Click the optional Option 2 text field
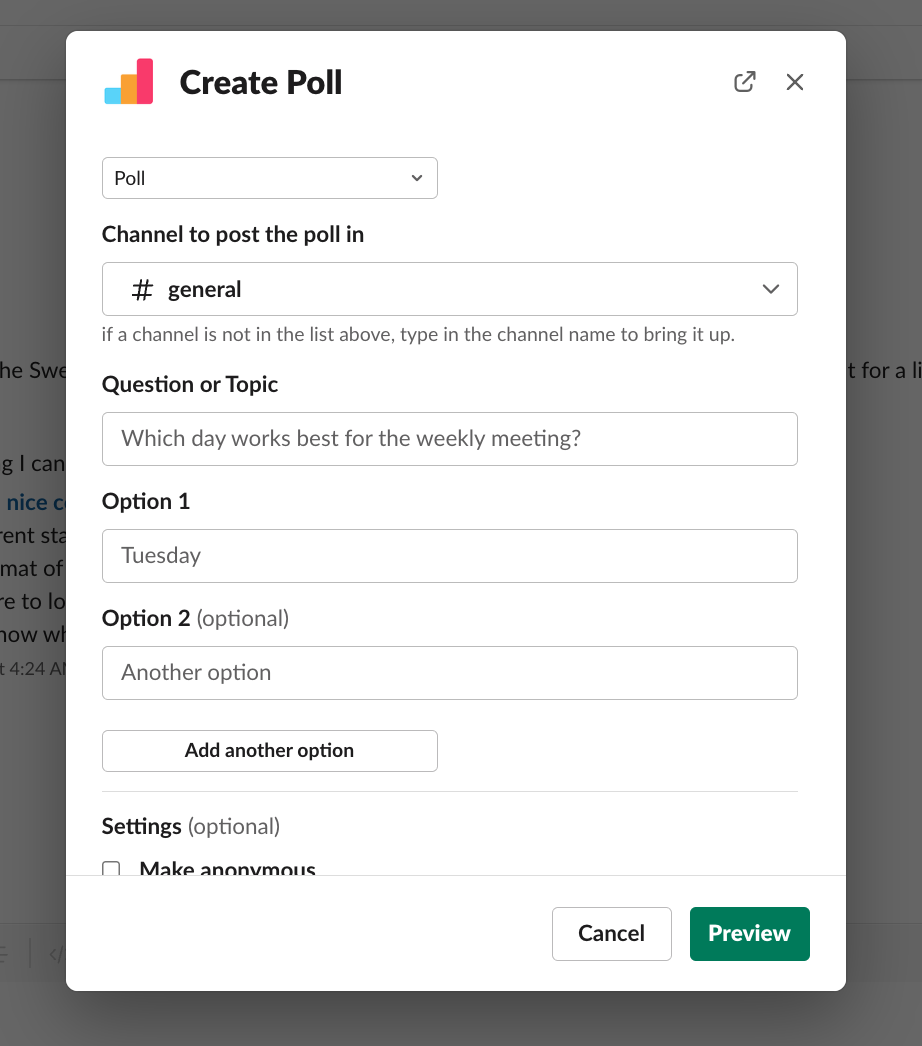 pos(449,672)
